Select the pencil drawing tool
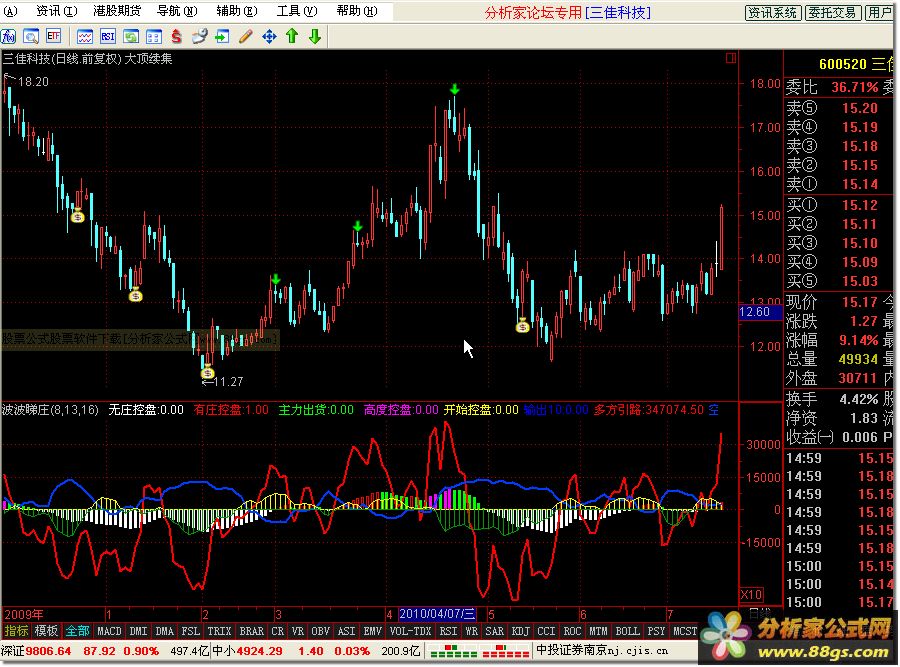This screenshot has width=900, height=667. pos(246,37)
